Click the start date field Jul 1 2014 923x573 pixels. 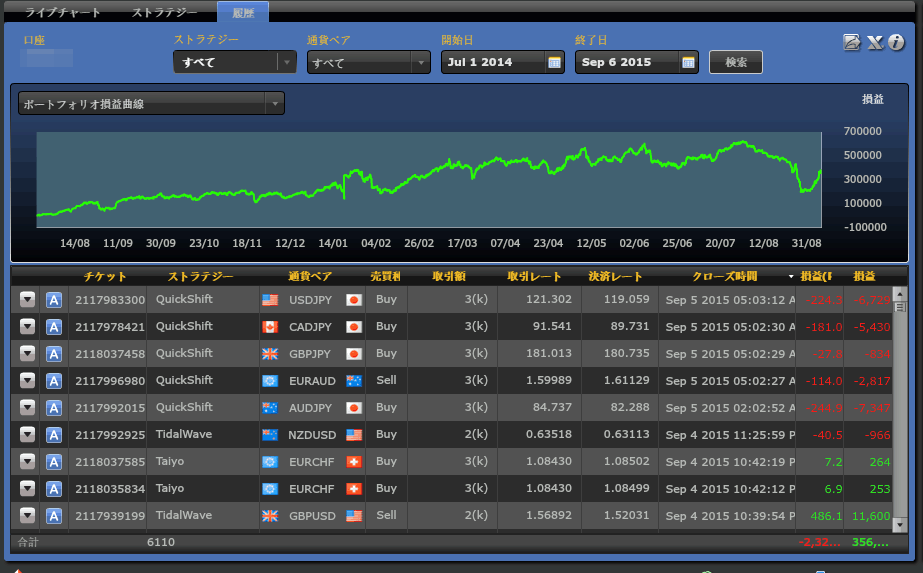493,62
